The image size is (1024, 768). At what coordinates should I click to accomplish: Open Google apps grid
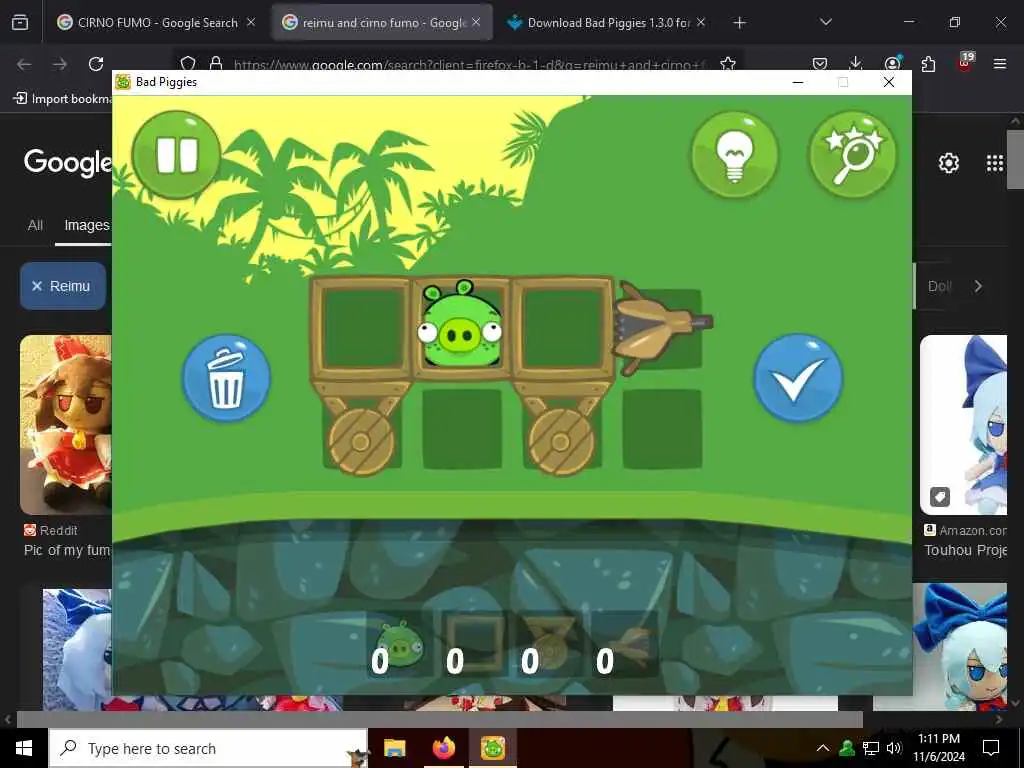click(x=995, y=163)
